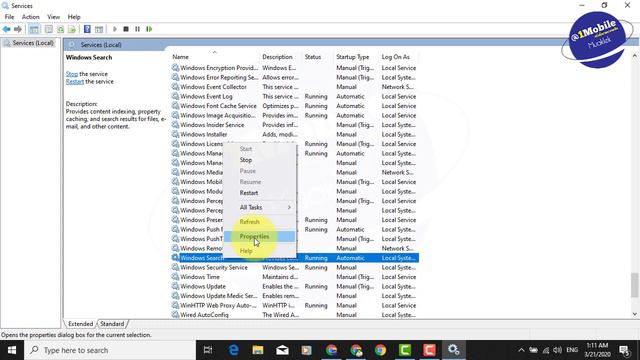The width and height of the screenshot is (640, 360).
Task: Click the taskbar search box
Action: pos(110,350)
